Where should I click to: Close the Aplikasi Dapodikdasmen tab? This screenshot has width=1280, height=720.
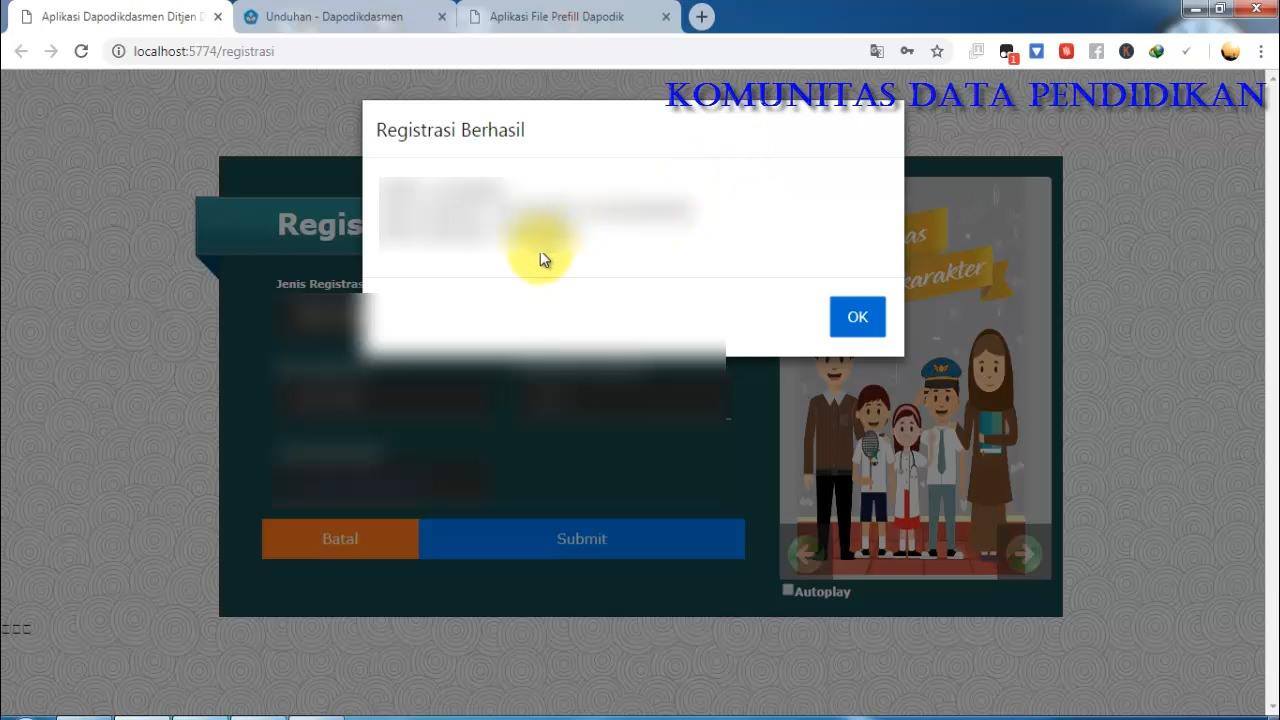(218, 17)
